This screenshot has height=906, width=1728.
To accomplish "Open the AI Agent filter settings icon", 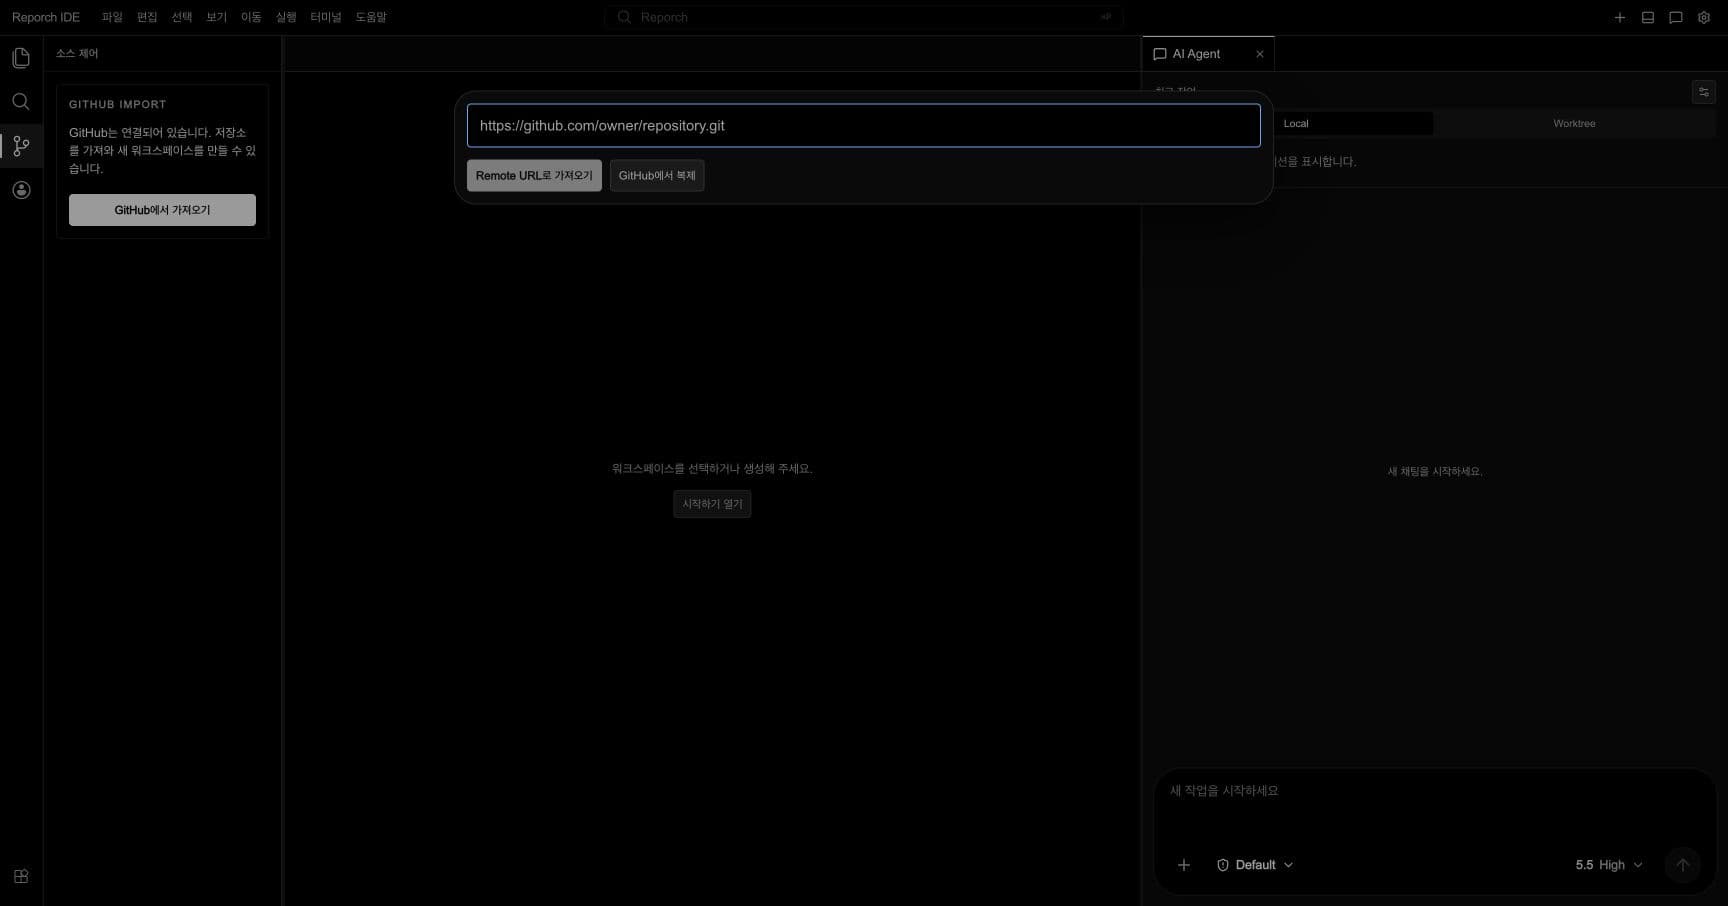I will pyautogui.click(x=1704, y=92).
